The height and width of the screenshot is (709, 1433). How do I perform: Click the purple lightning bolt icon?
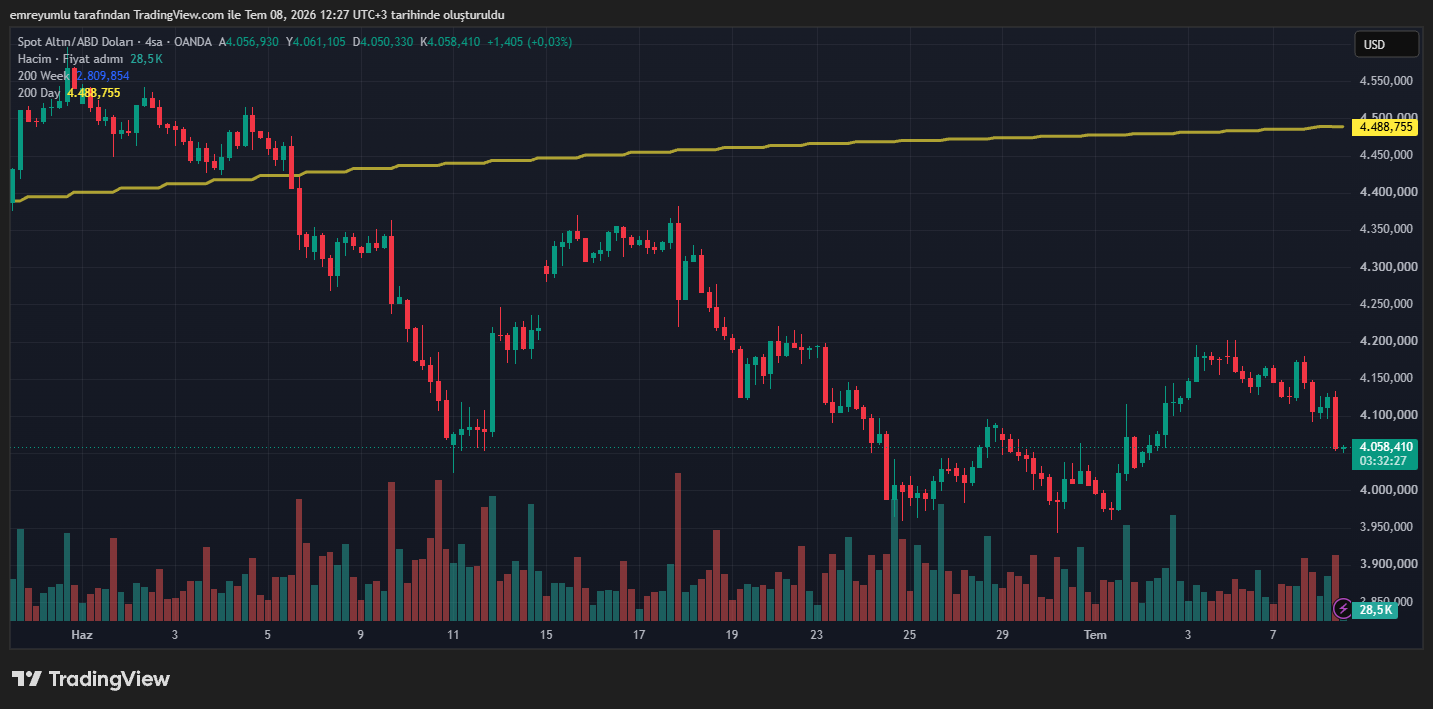[x=1343, y=607]
